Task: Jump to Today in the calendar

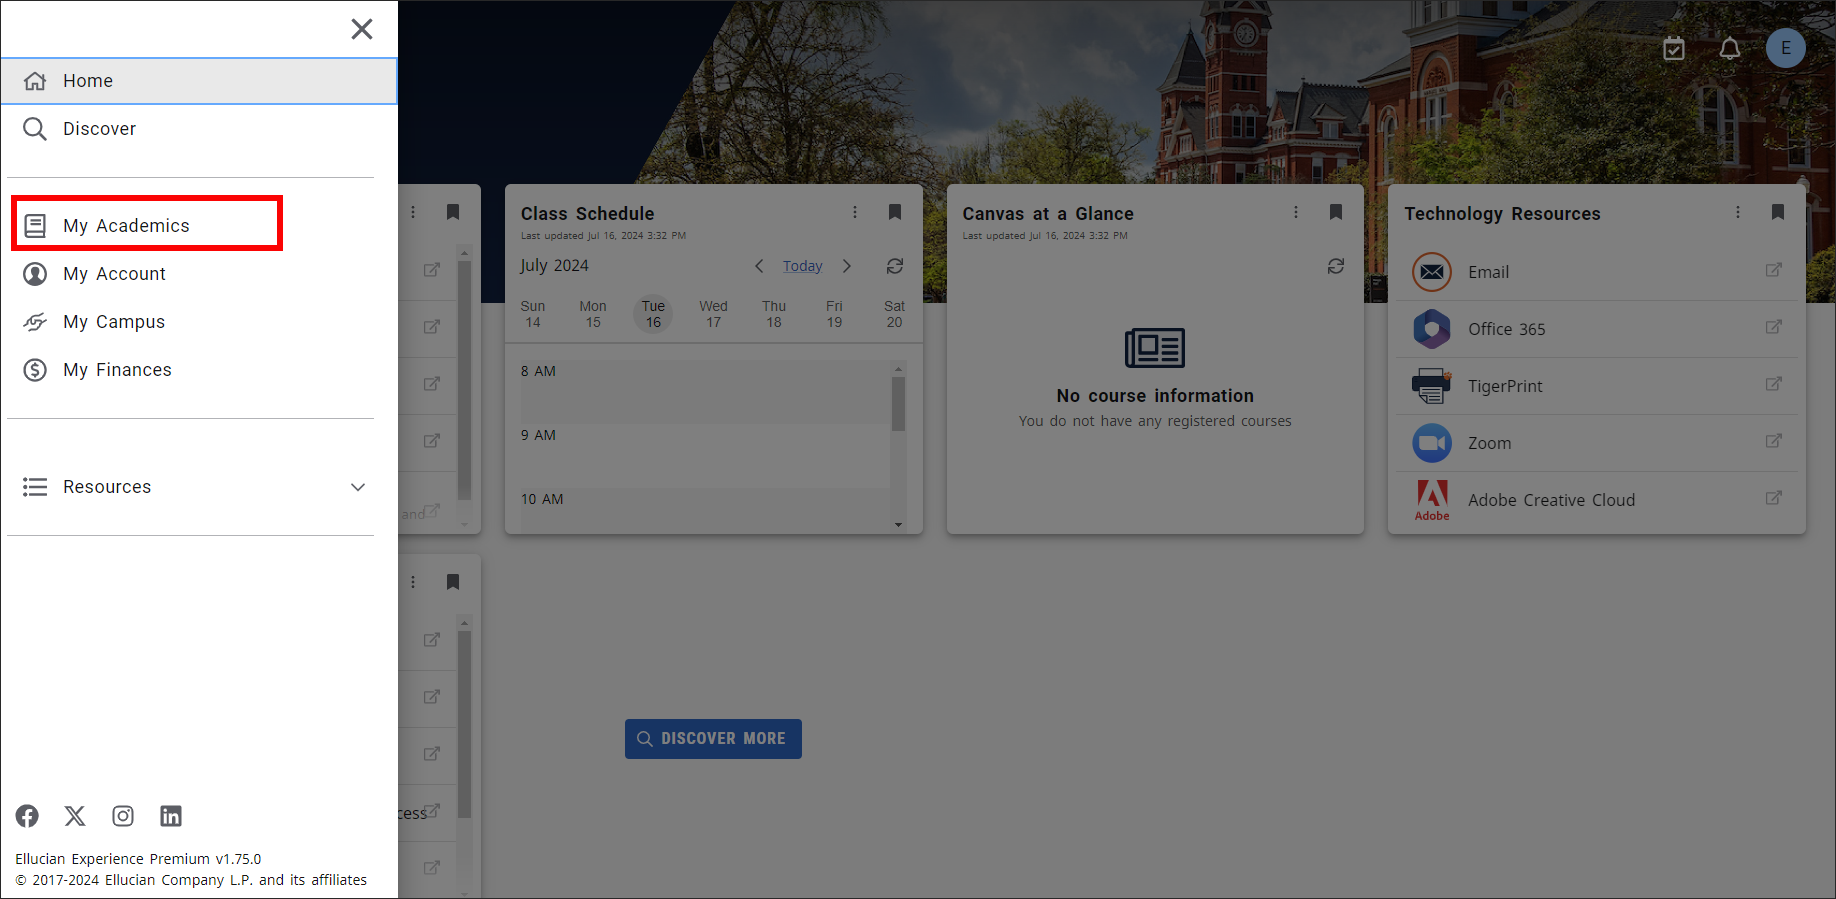Action: 802,266
